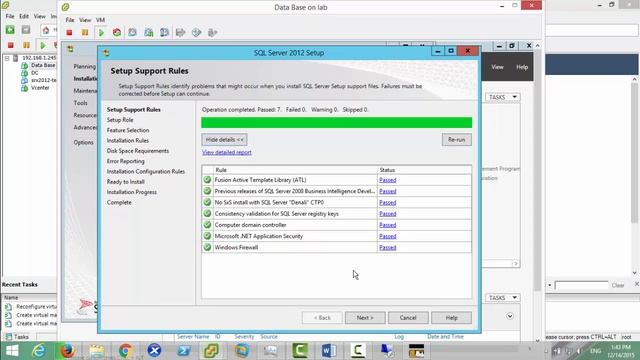Click the connect CD/DVD icon in console toolbar
The image size is (640, 360).
click(196, 32)
